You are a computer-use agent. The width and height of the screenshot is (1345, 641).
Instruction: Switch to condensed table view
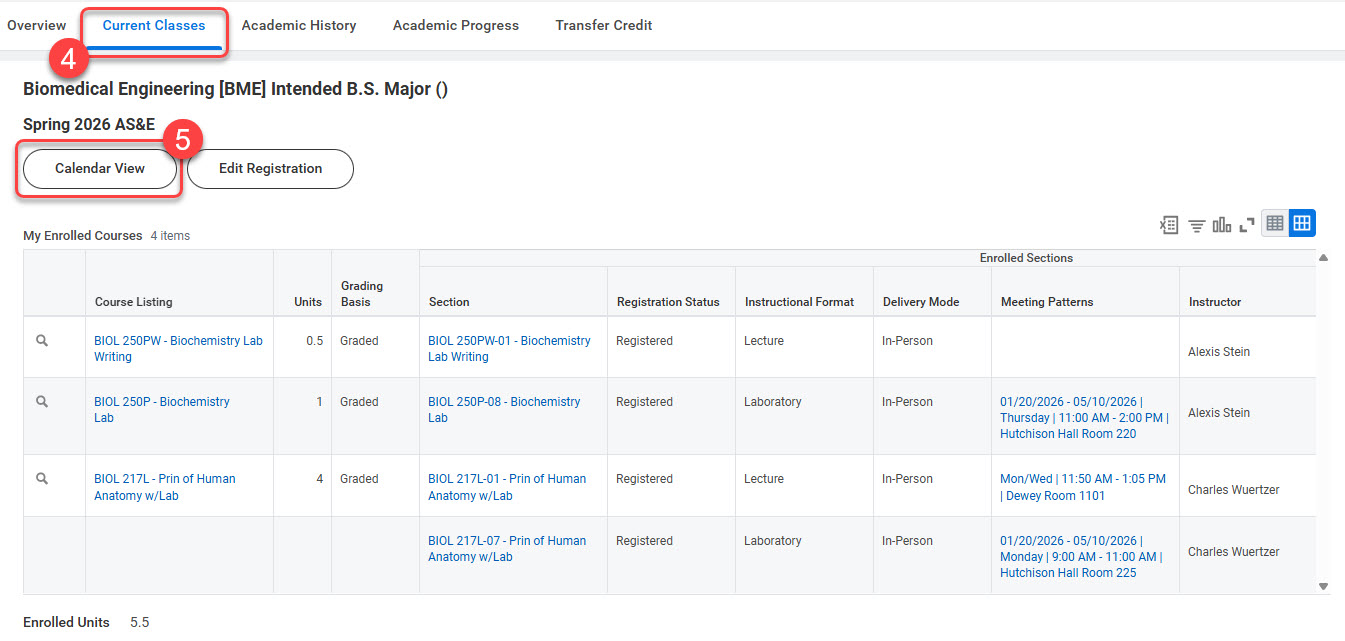(x=1274, y=223)
